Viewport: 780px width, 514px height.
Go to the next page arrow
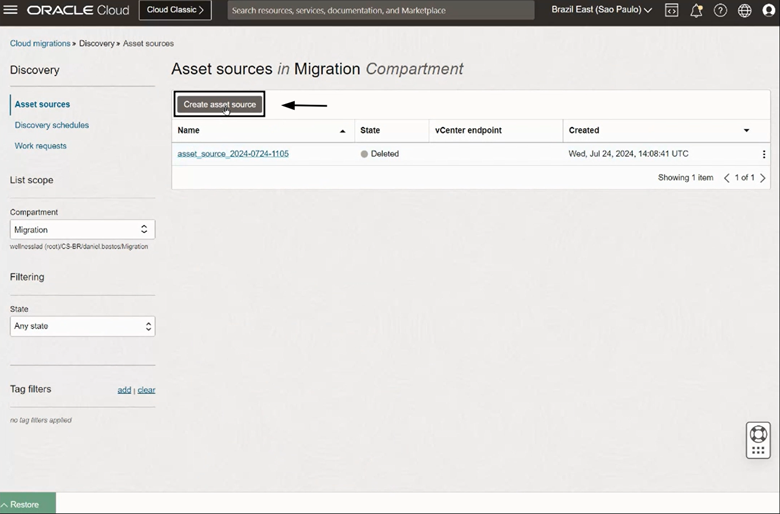pyautogui.click(x=763, y=178)
